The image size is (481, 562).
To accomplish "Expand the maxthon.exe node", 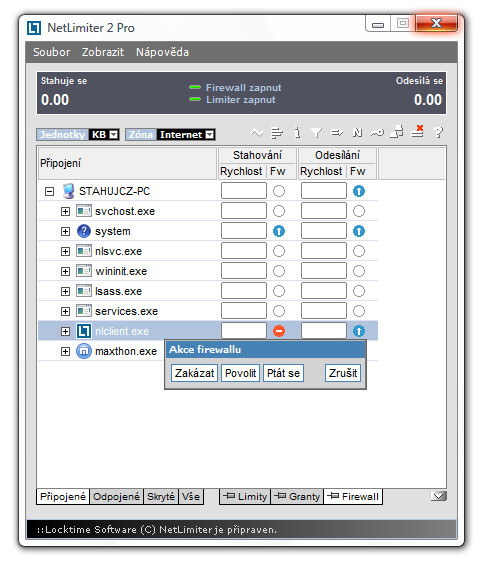I will pyautogui.click(x=65, y=351).
